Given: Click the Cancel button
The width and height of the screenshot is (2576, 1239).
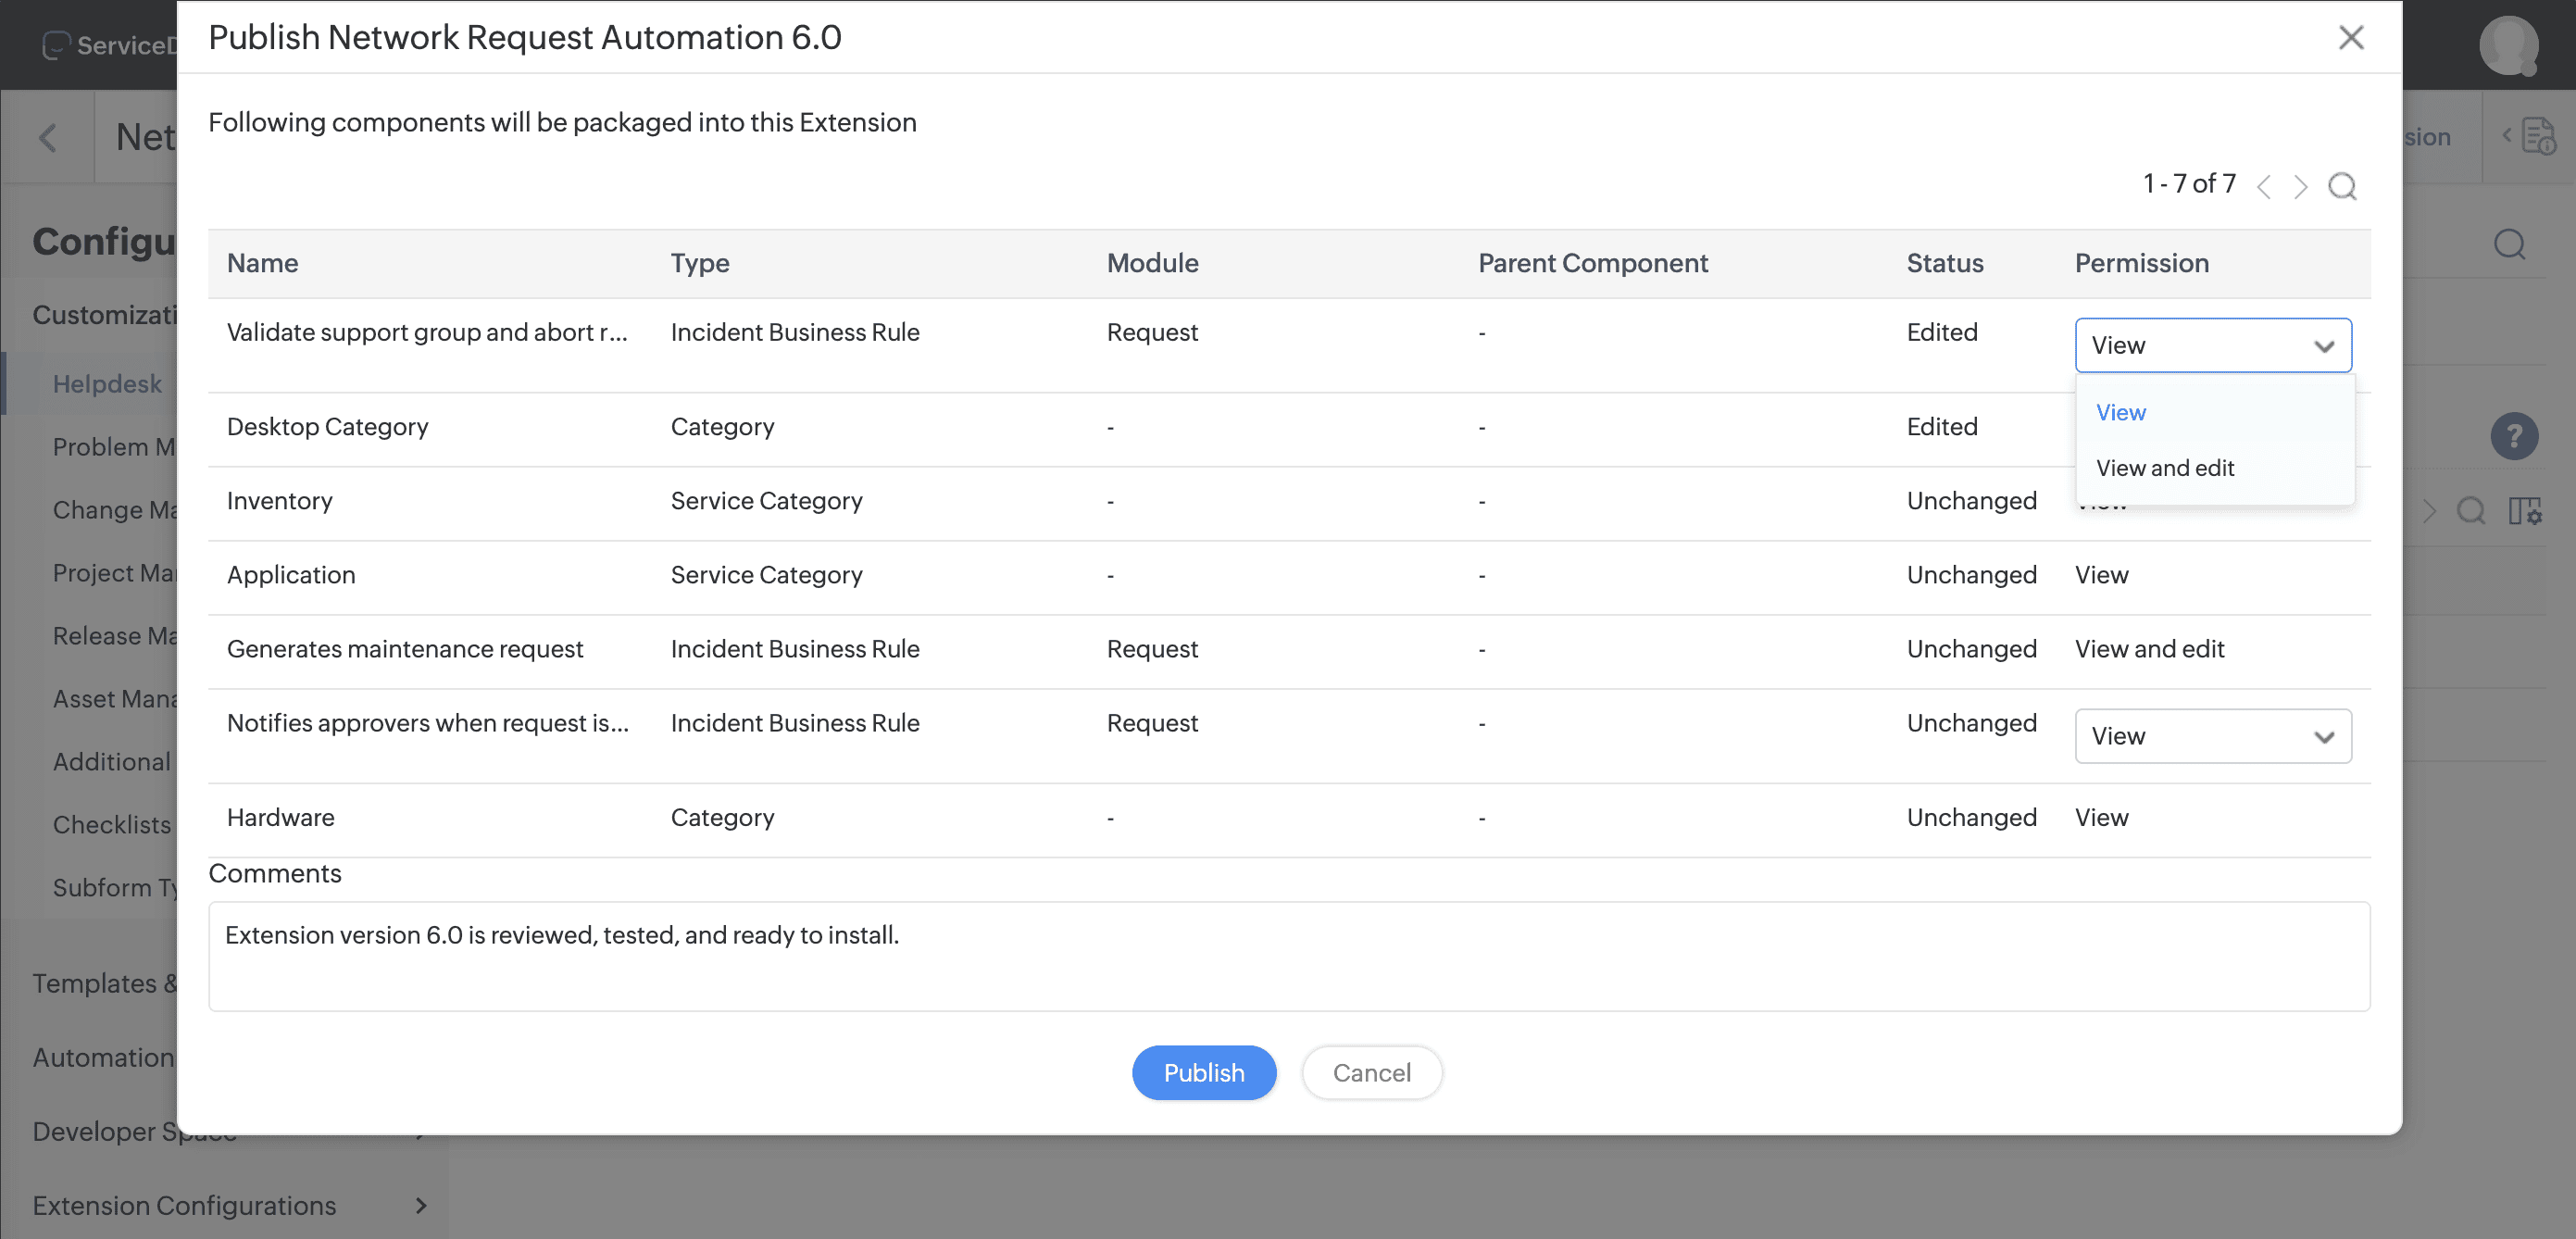Looking at the screenshot, I should 1371,1072.
